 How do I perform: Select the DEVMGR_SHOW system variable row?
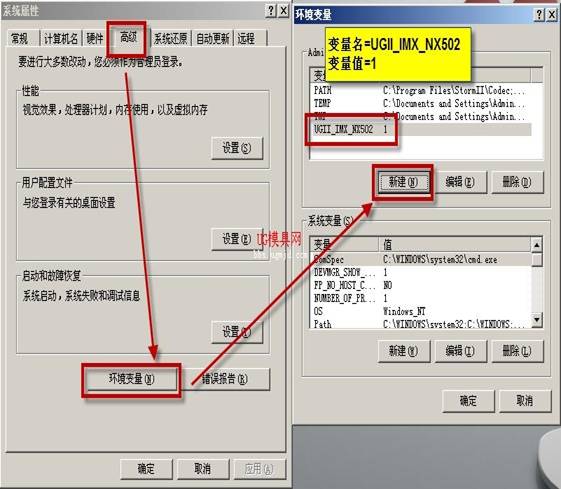tap(420, 272)
